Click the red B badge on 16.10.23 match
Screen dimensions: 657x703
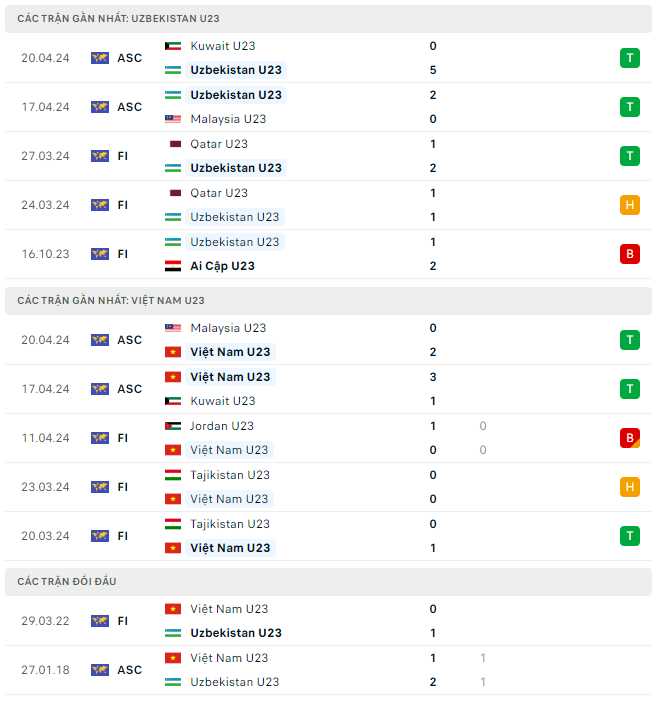(629, 254)
